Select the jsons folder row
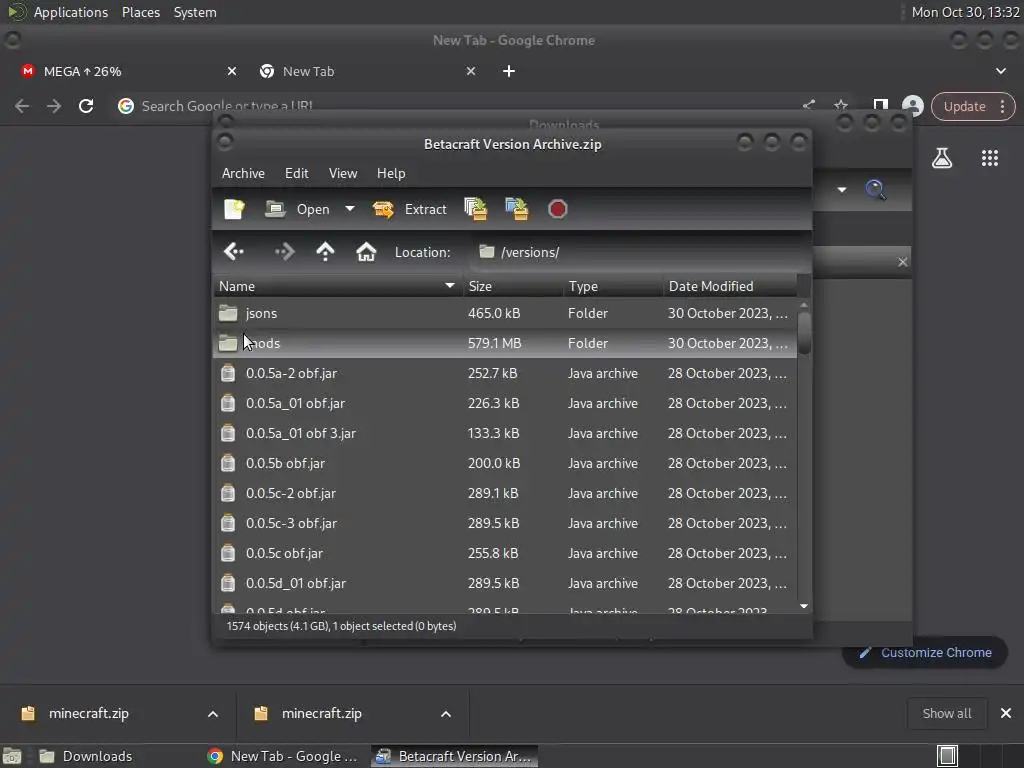 [x=505, y=313]
